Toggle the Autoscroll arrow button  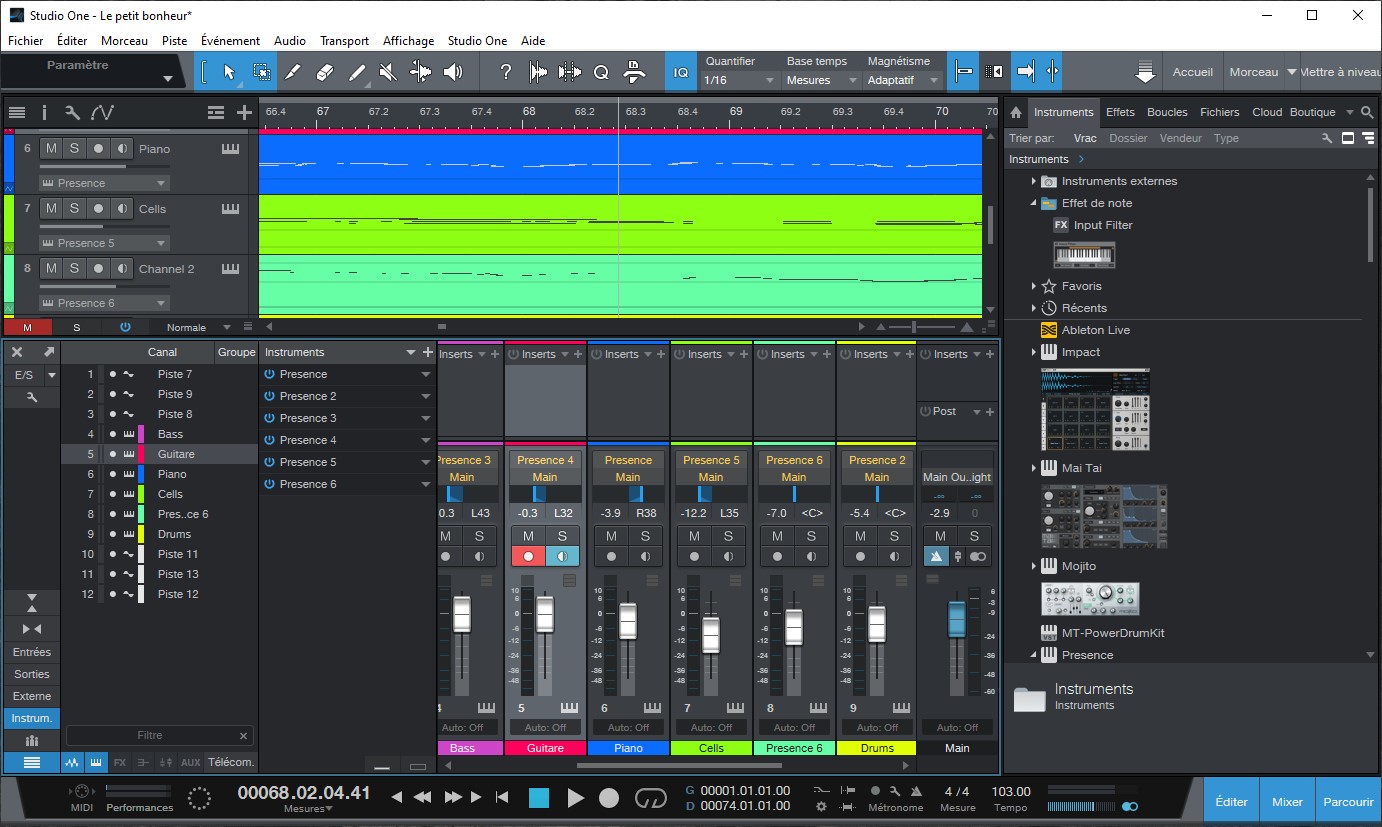(x=1026, y=72)
